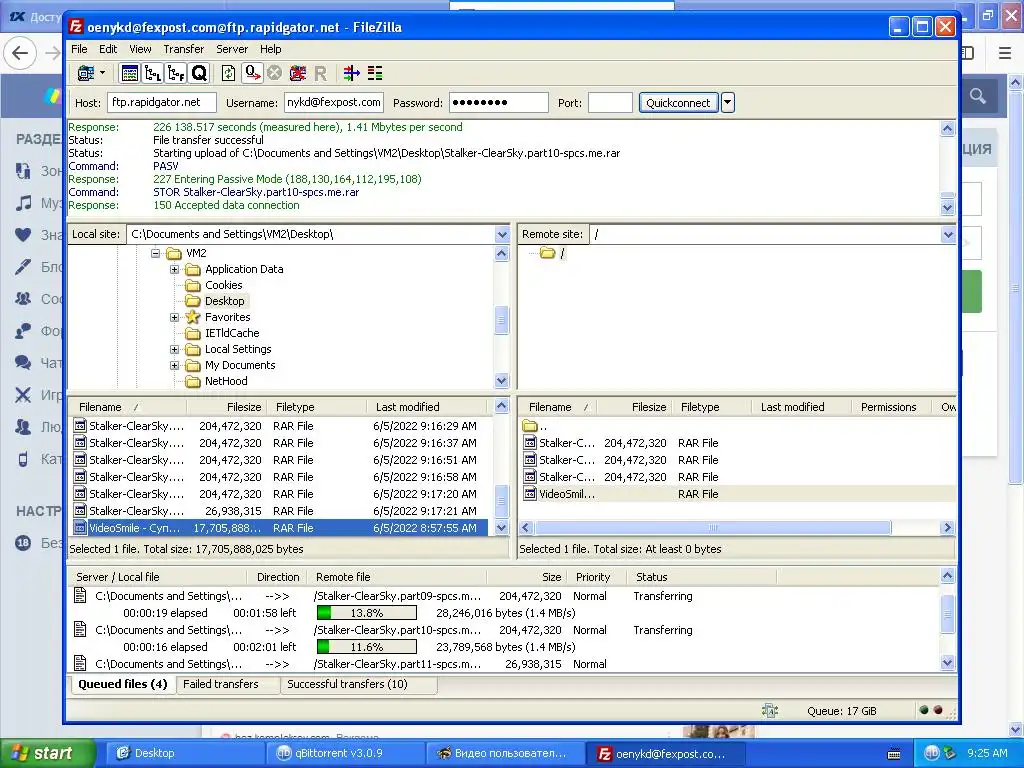The image size is (1024, 768).
Task: Select the NetHood folder in tree
Action: tap(226, 381)
